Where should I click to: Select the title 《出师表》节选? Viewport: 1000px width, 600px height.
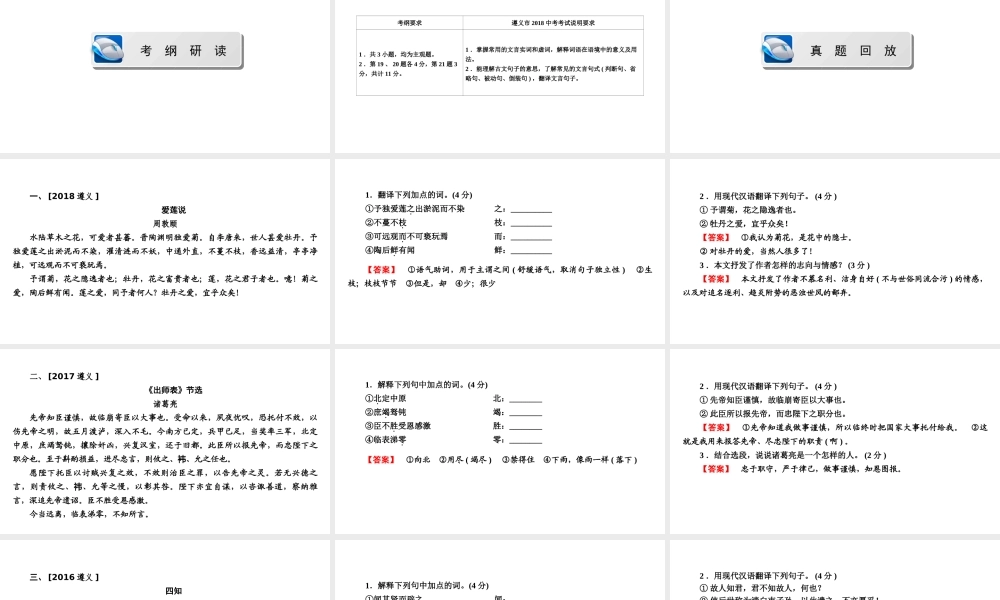174,390
